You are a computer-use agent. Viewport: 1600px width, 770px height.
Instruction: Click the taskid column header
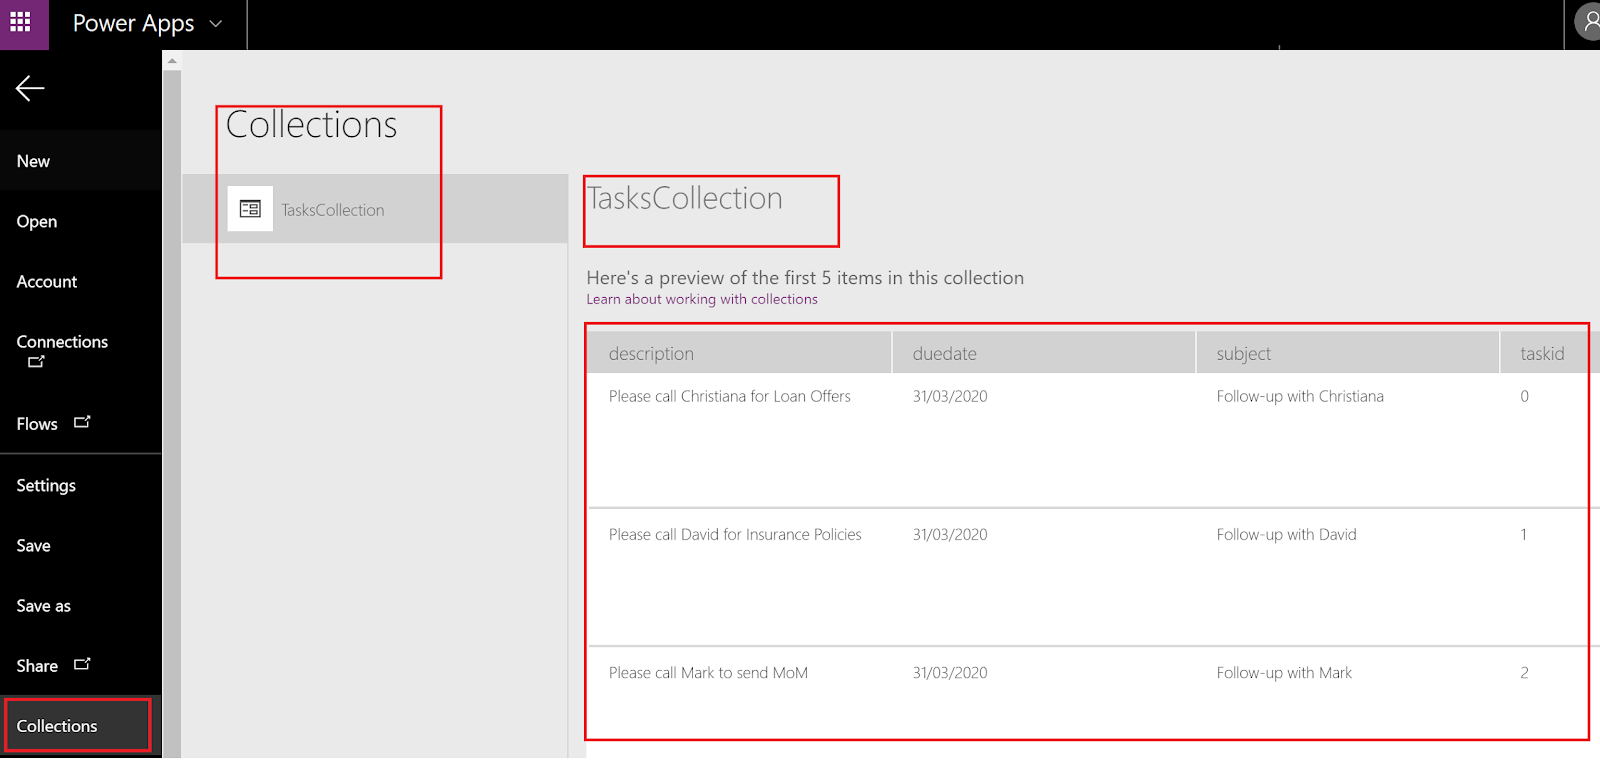point(1550,353)
